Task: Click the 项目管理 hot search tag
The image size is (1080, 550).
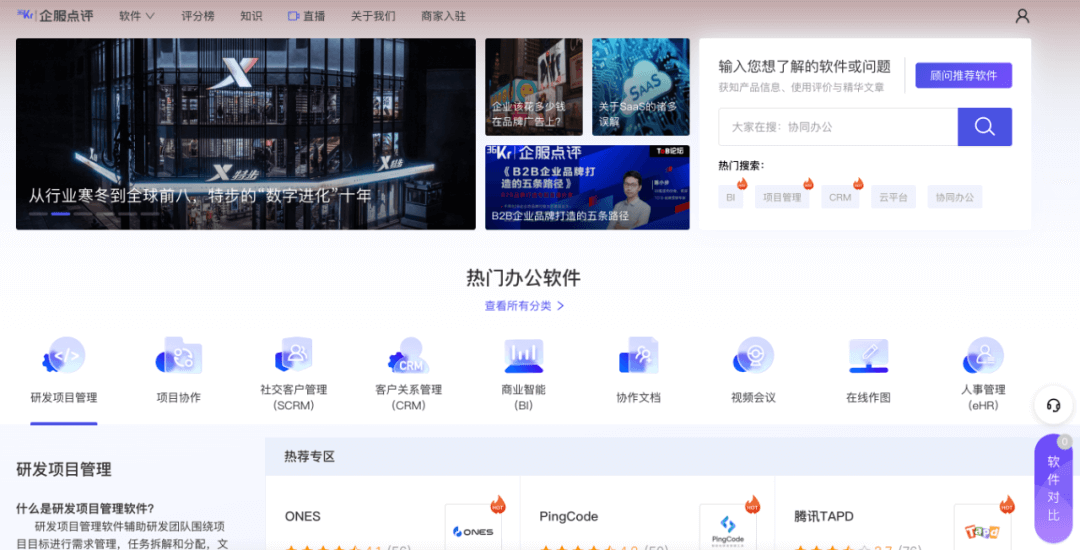Action: [x=782, y=197]
